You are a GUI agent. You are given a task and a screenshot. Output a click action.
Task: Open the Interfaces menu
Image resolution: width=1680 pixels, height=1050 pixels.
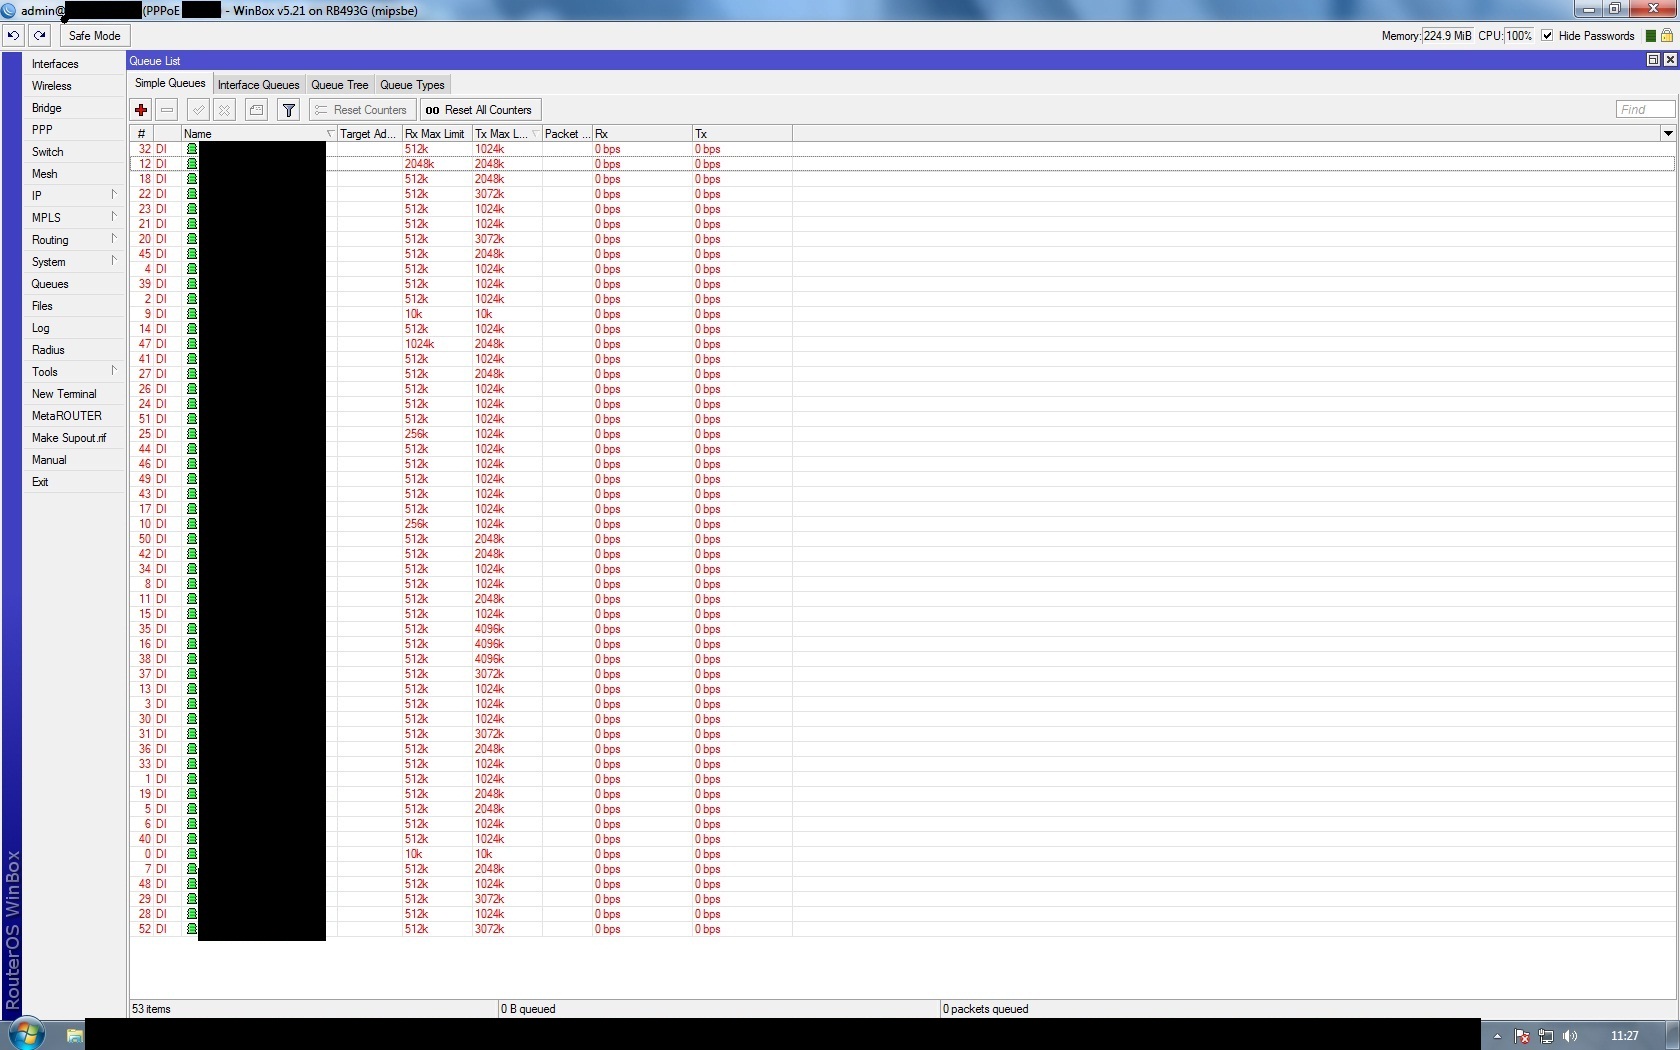(74, 64)
